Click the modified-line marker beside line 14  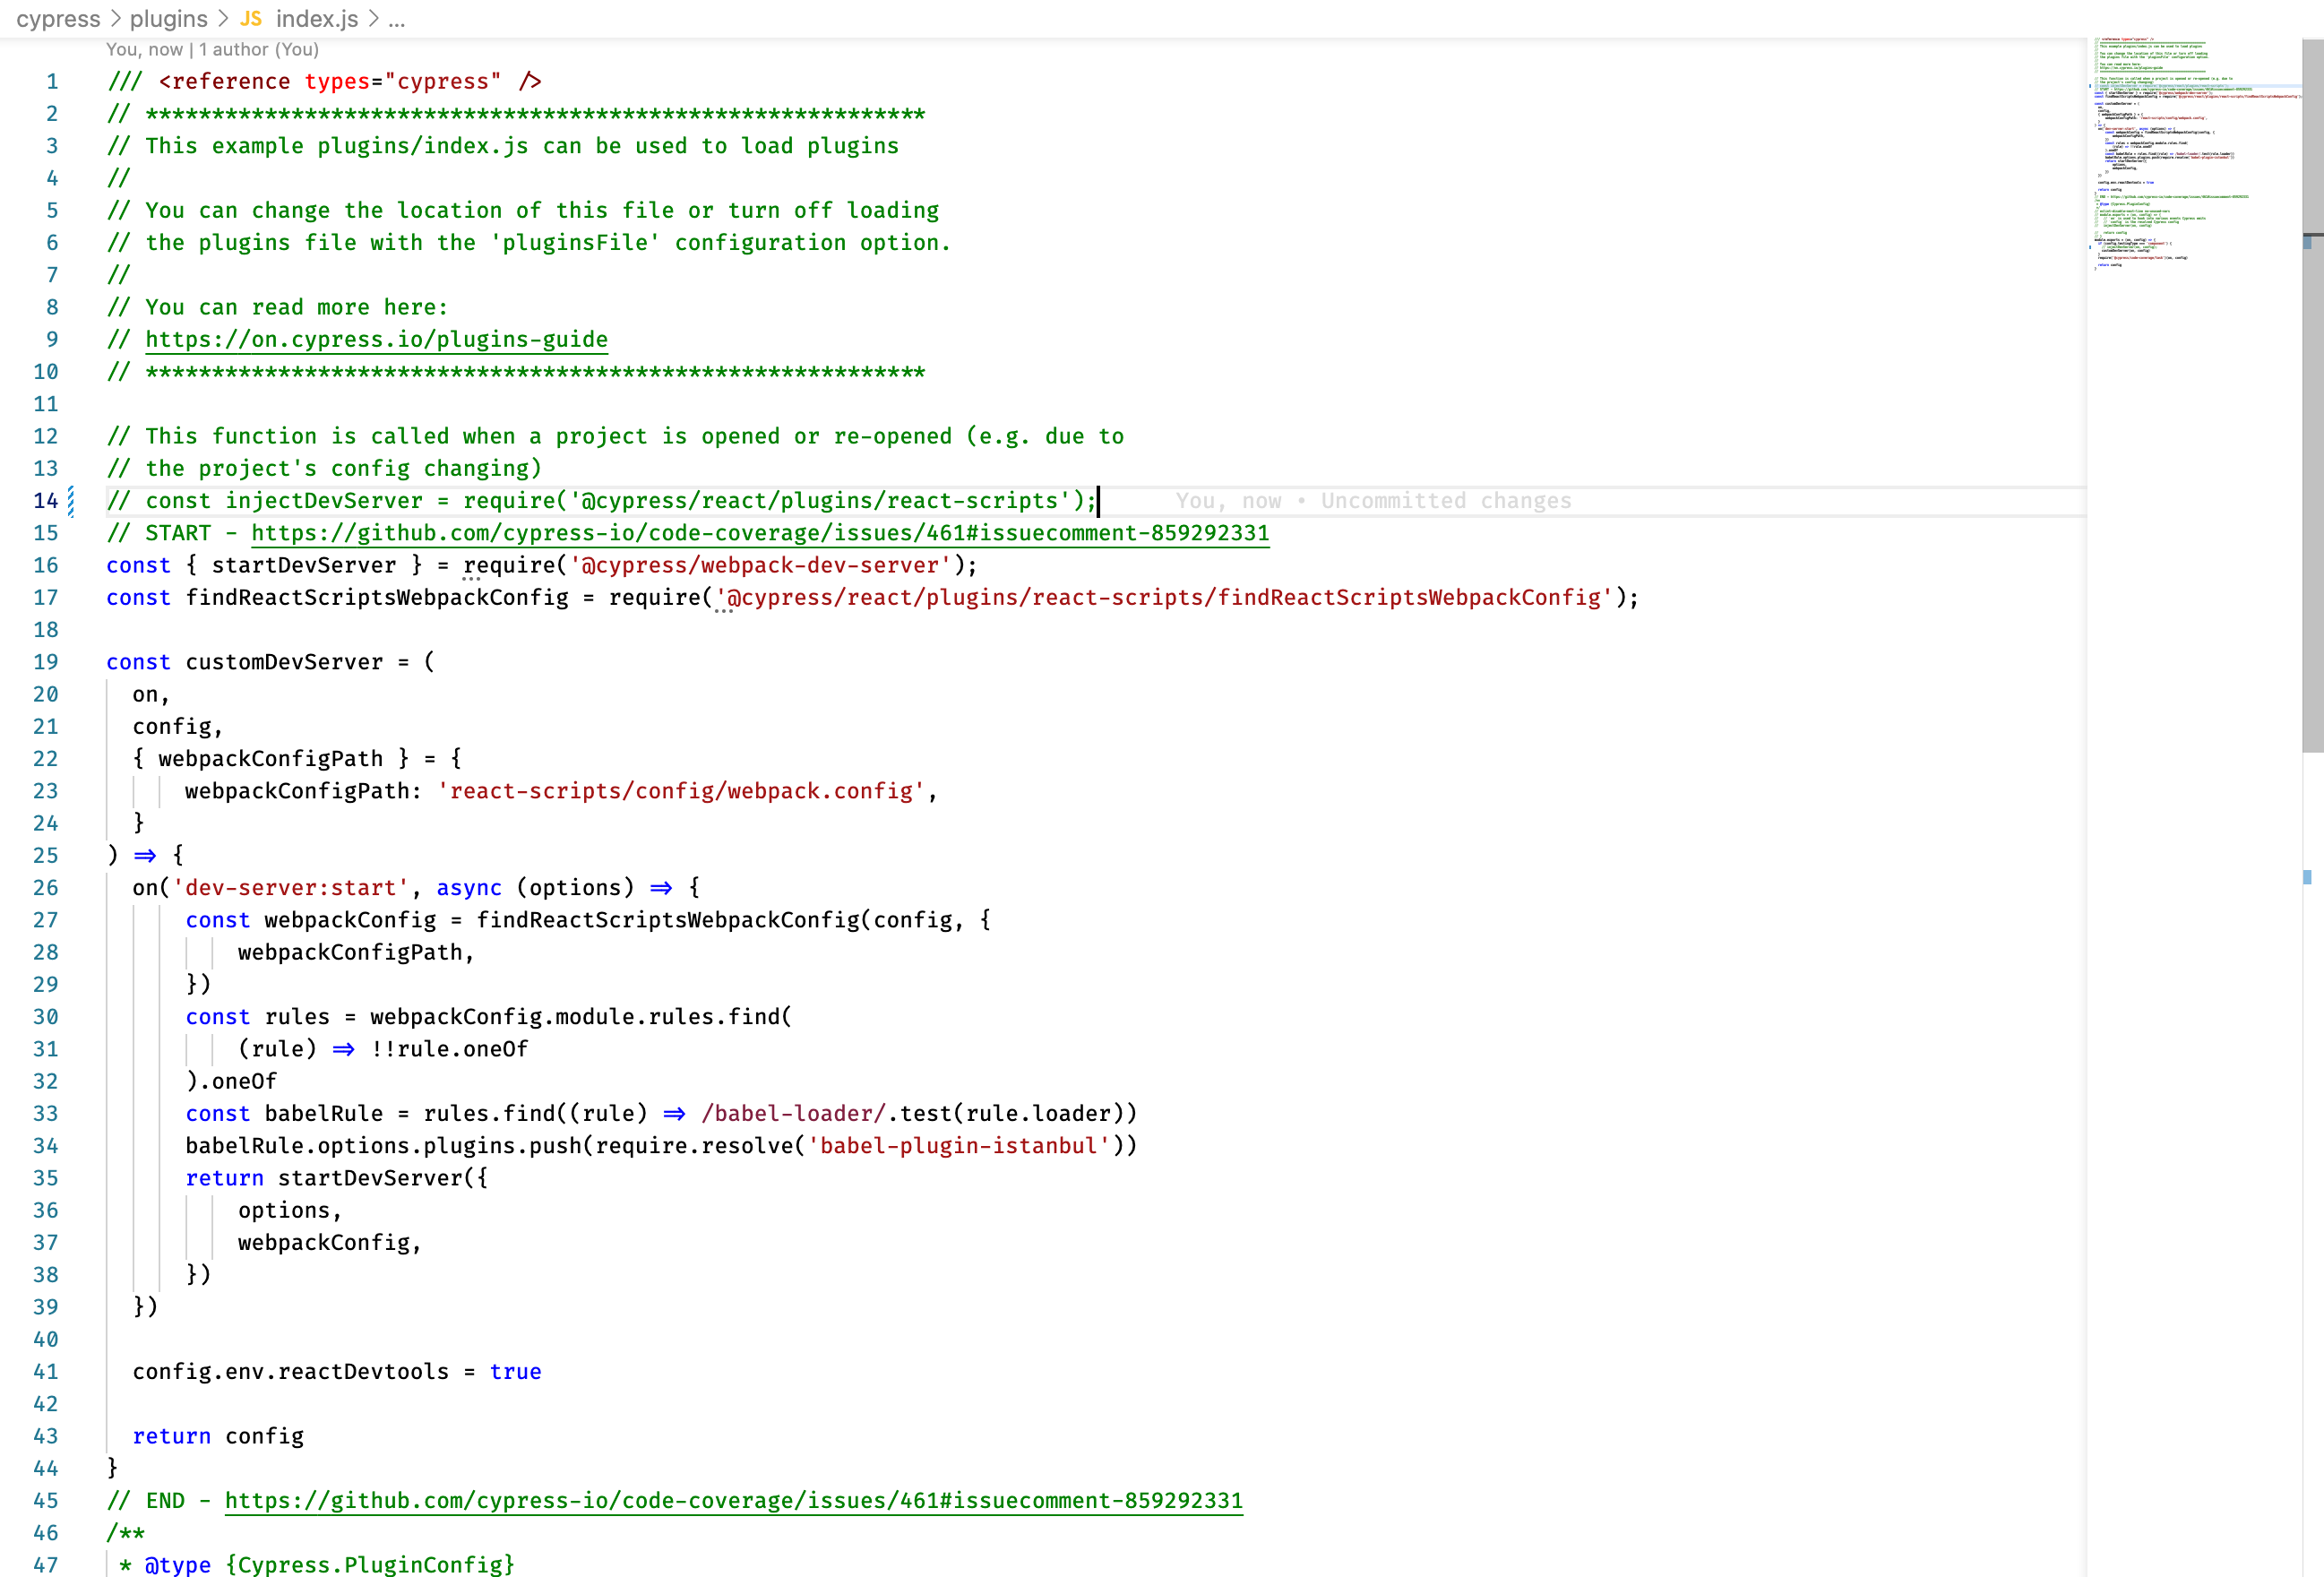click(x=71, y=500)
